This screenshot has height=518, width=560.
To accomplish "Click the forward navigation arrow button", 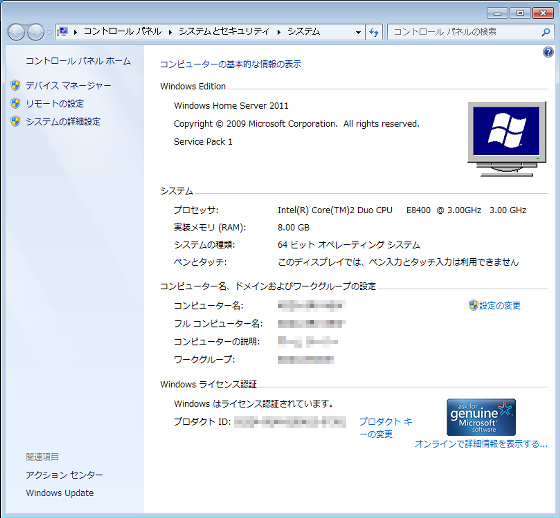I will [35, 32].
